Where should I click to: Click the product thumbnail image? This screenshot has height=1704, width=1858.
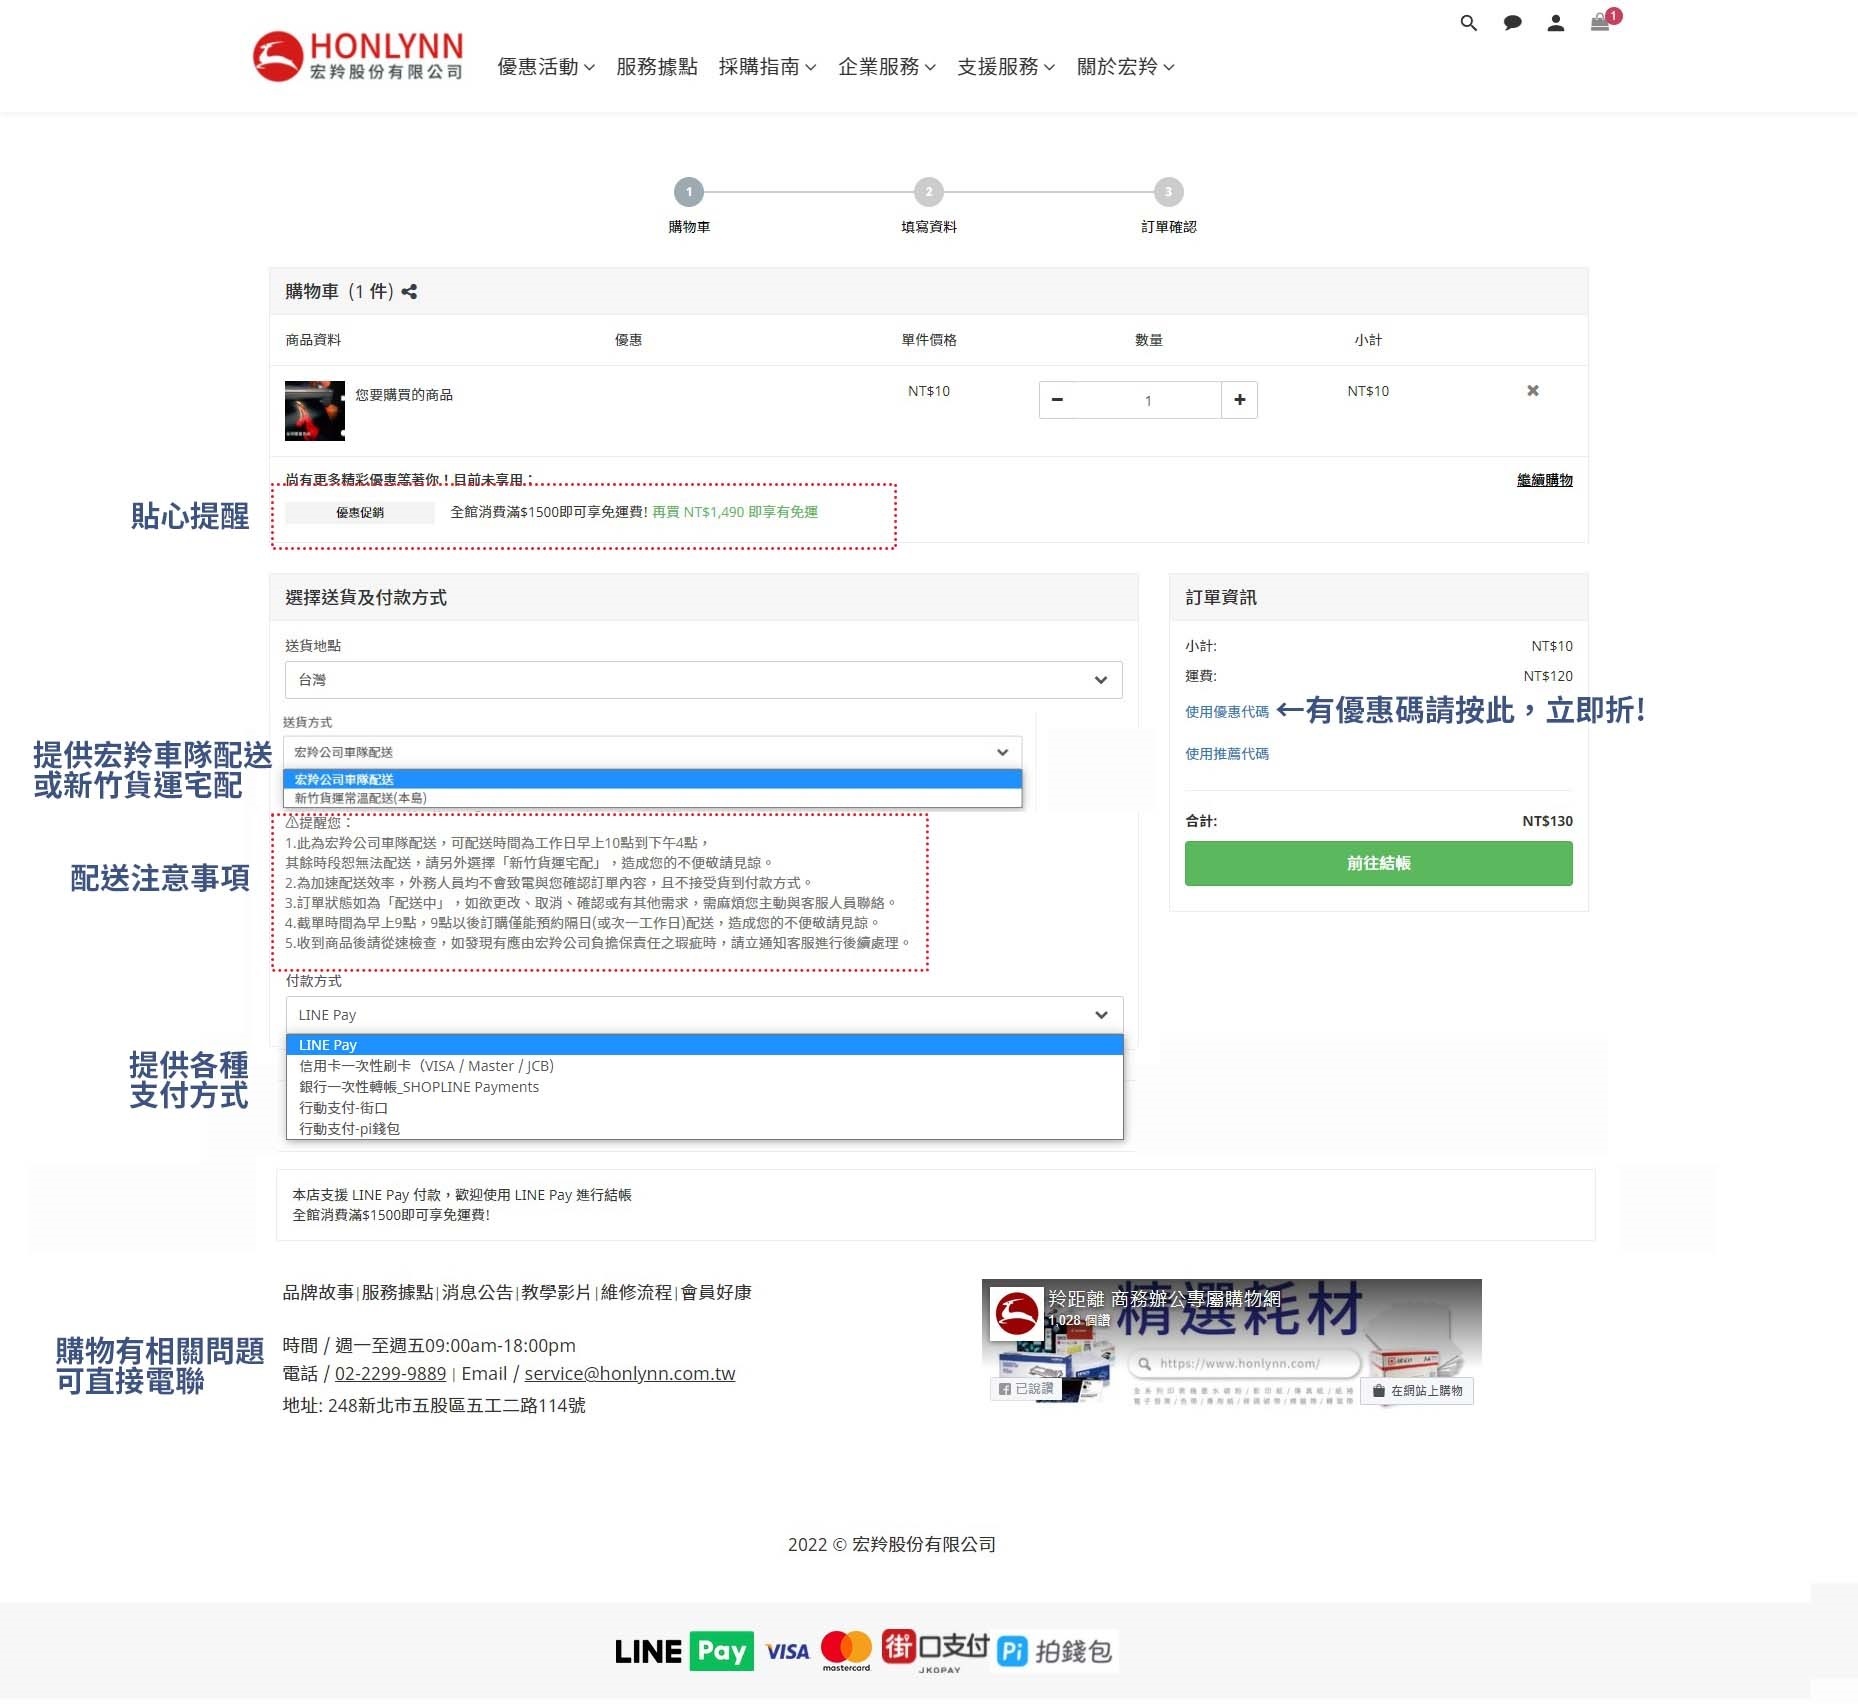(x=315, y=410)
